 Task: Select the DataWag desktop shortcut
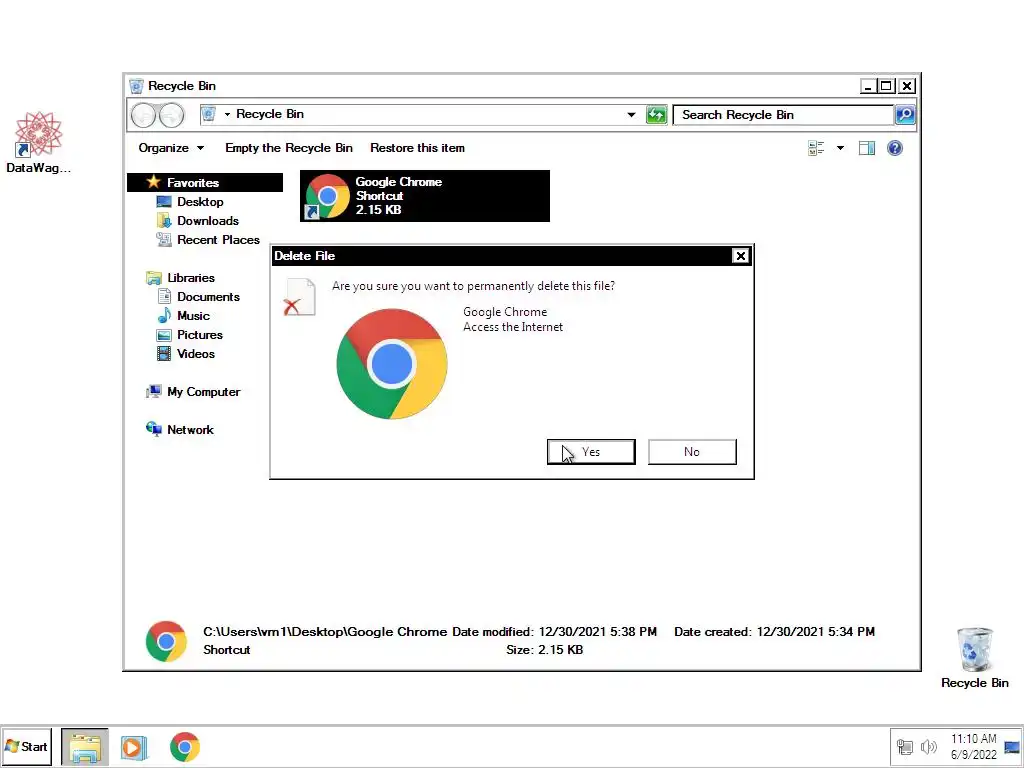(39, 143)
